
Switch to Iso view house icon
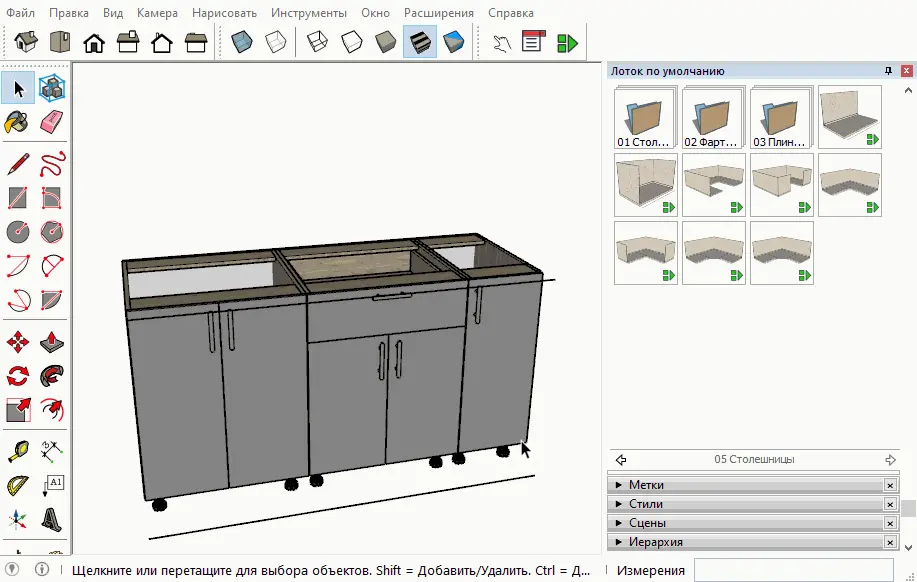click(x=26, y=42)
